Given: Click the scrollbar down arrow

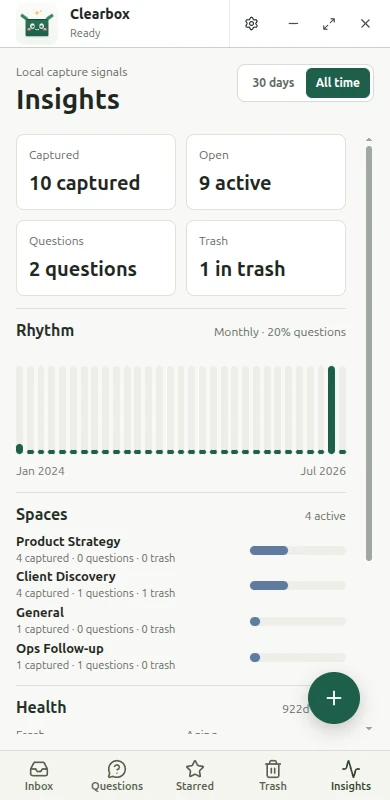Looking at the screenshot, I should tap(369, 729).
